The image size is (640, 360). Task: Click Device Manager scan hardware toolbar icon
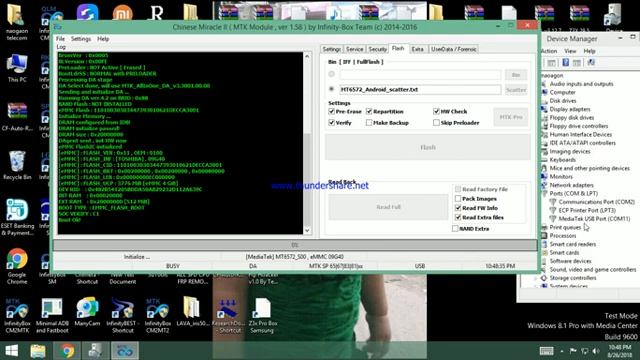tap(591, 62)
